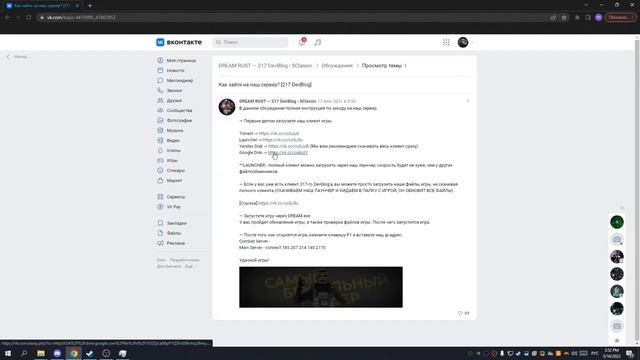The image size is (640, 360).
Task: Open Windows taskbar search
Action: (x=24, y=353)
